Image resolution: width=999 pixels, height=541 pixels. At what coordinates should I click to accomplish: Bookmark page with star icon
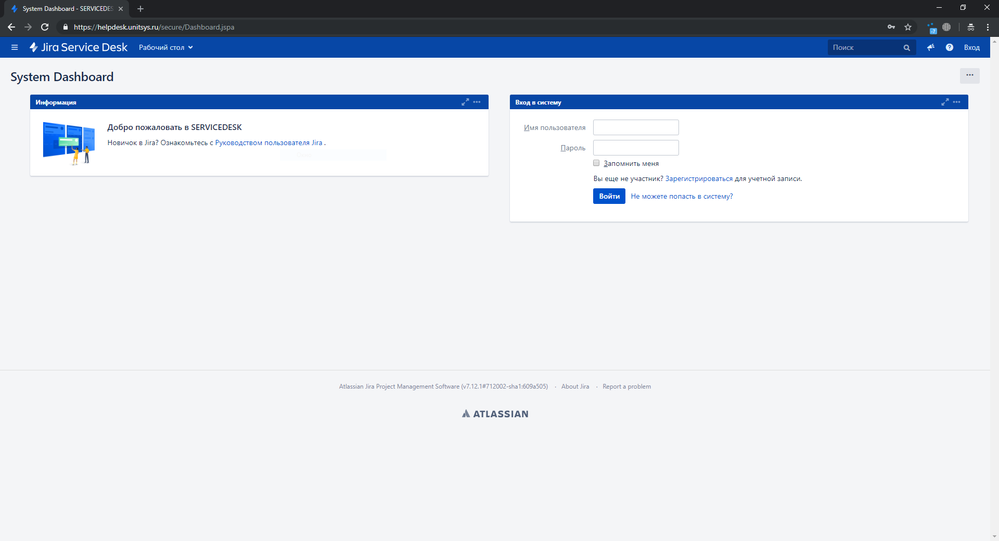tap(908, 27)
